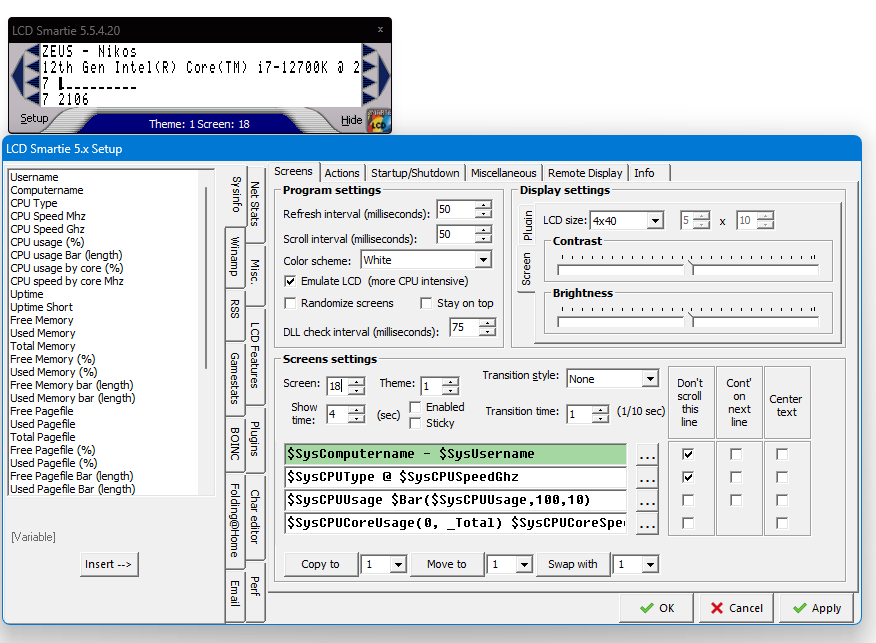Uncheck Don't scroll this line for the first line
The width and height of the screenshot is (876, 643).
(690, 453)
